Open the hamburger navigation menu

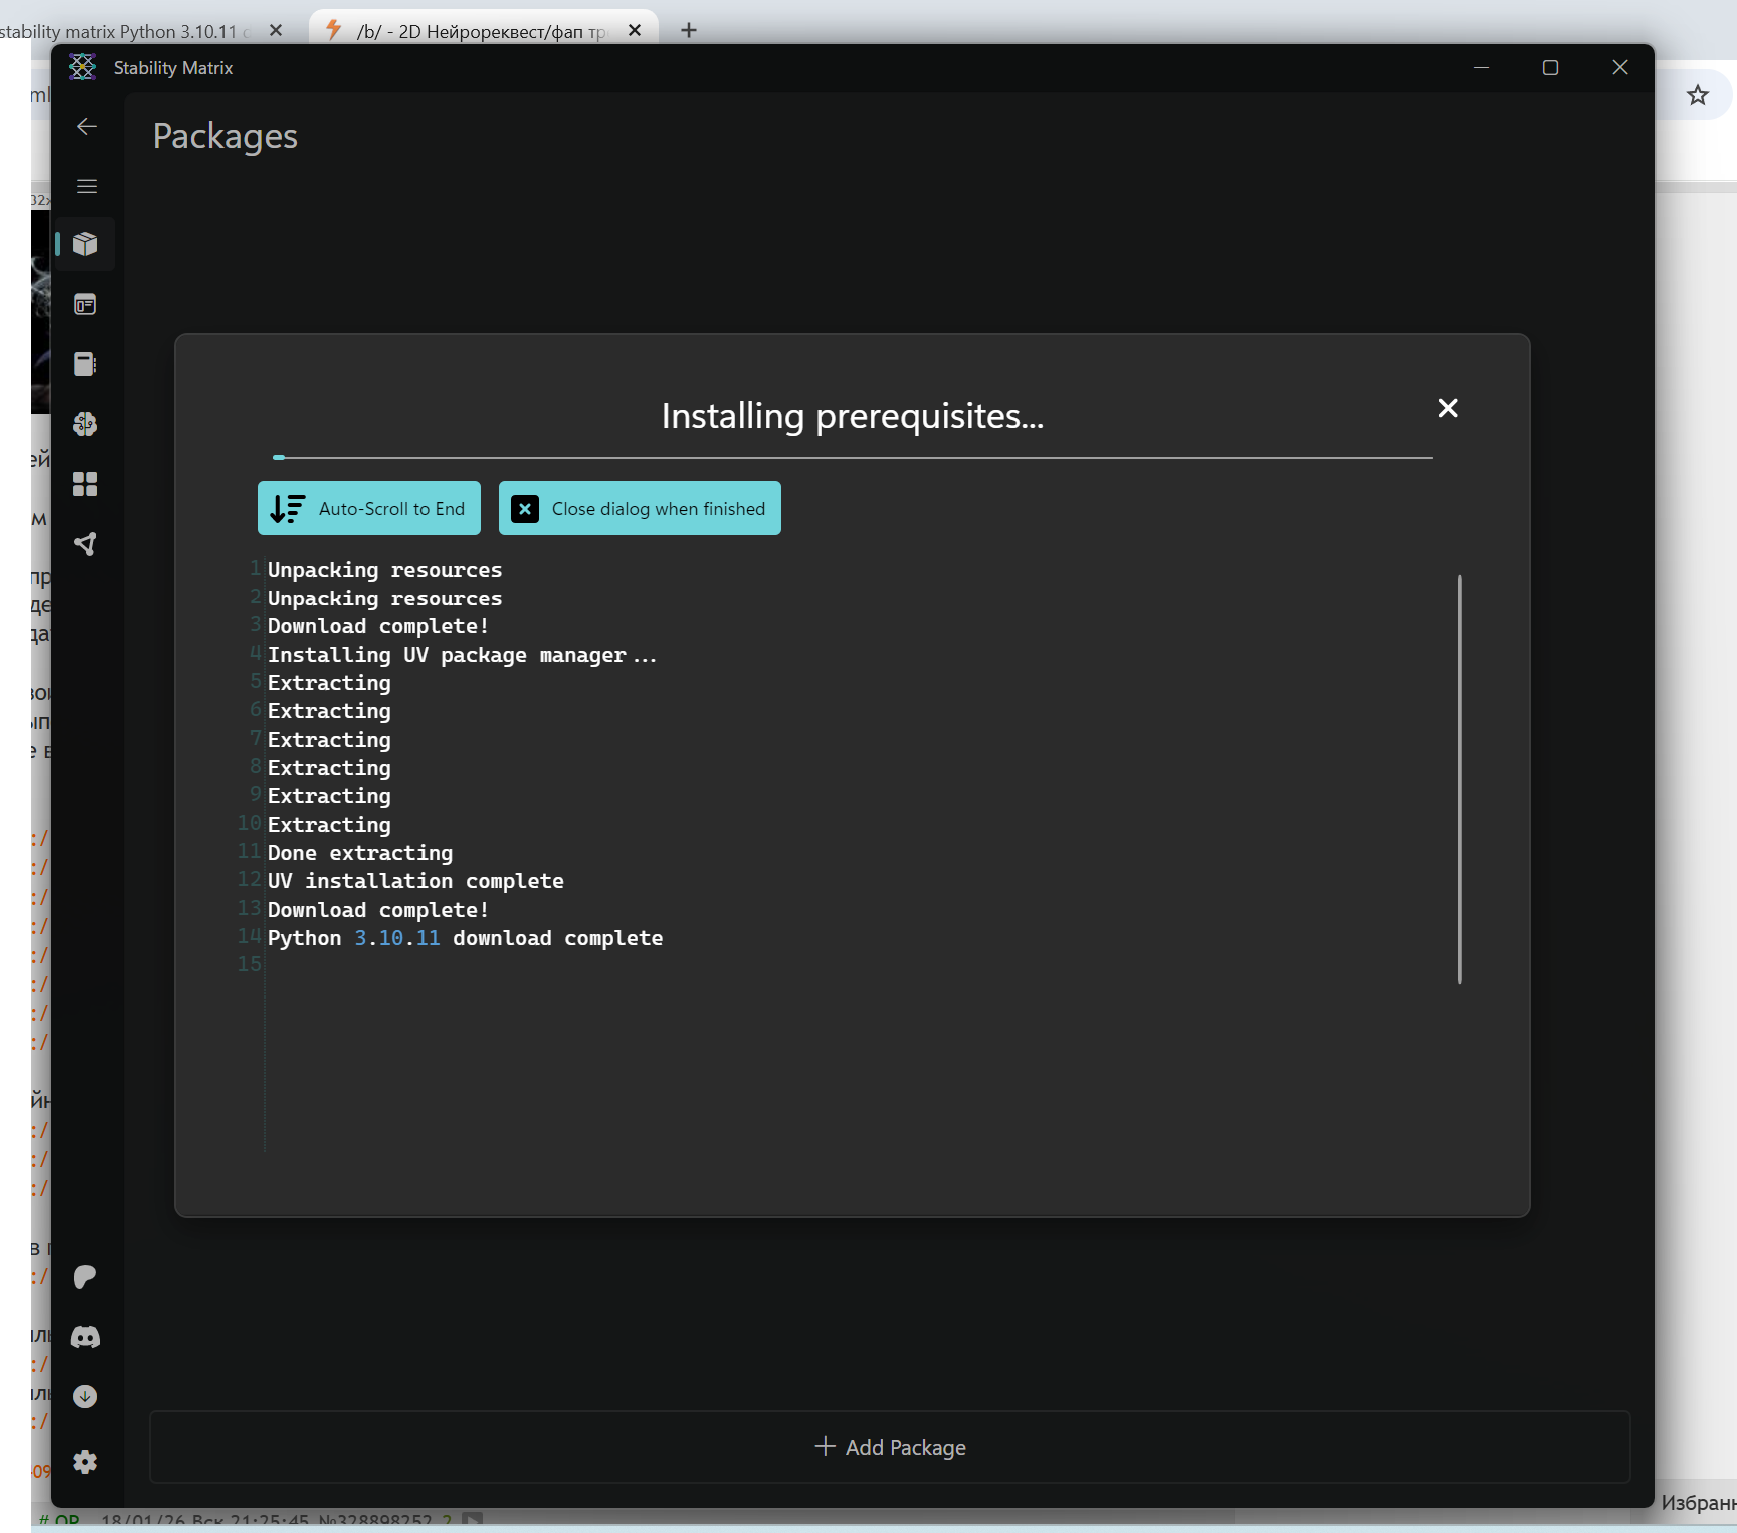(87, 186)
